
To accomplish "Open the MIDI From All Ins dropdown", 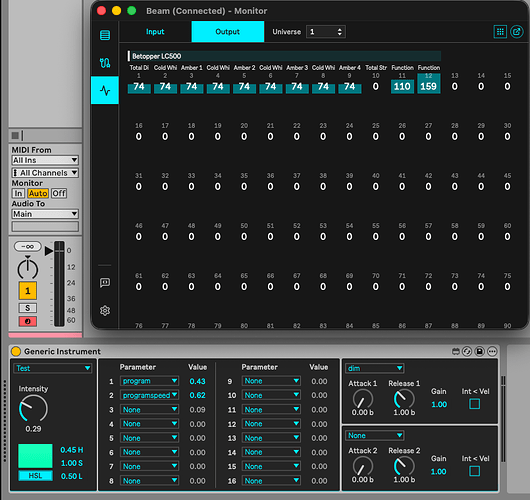I will (x=45, y=160).
